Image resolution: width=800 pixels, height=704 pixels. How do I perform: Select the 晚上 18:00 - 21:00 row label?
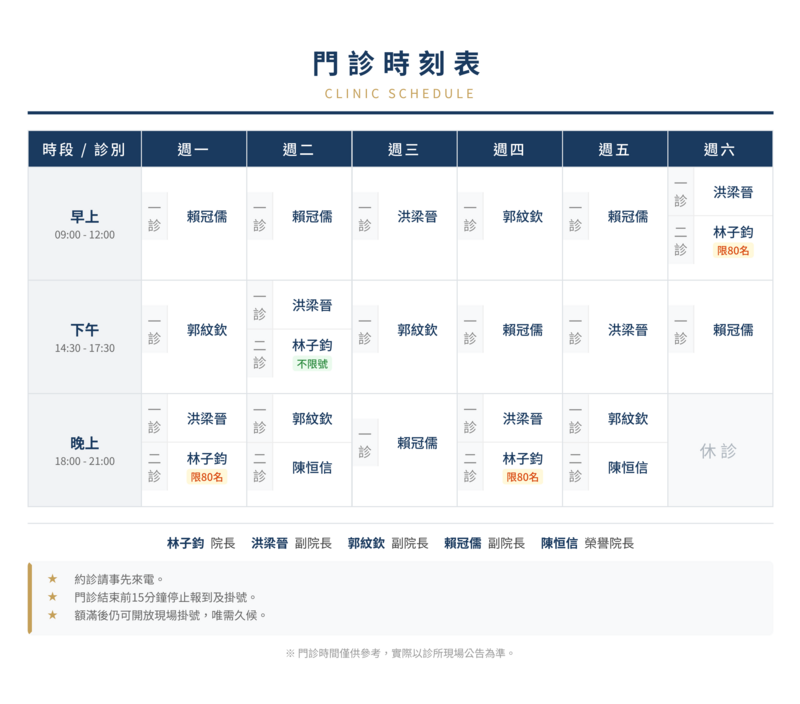point(84,450)
